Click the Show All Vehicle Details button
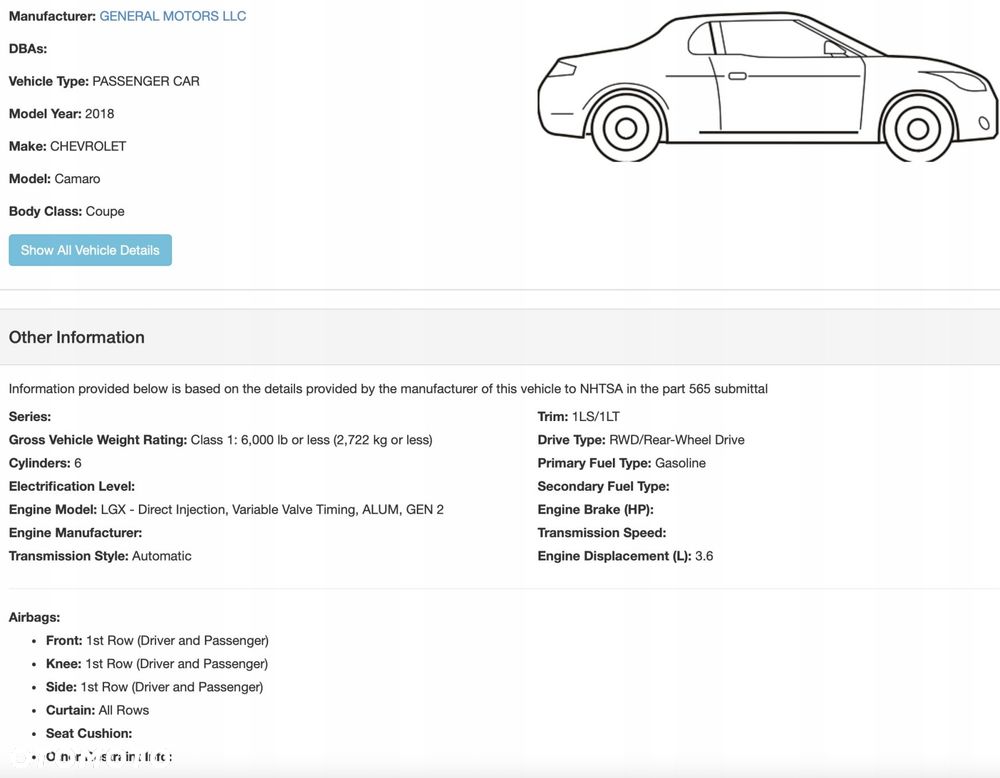1000x778 pixels. tap(90, 250)
